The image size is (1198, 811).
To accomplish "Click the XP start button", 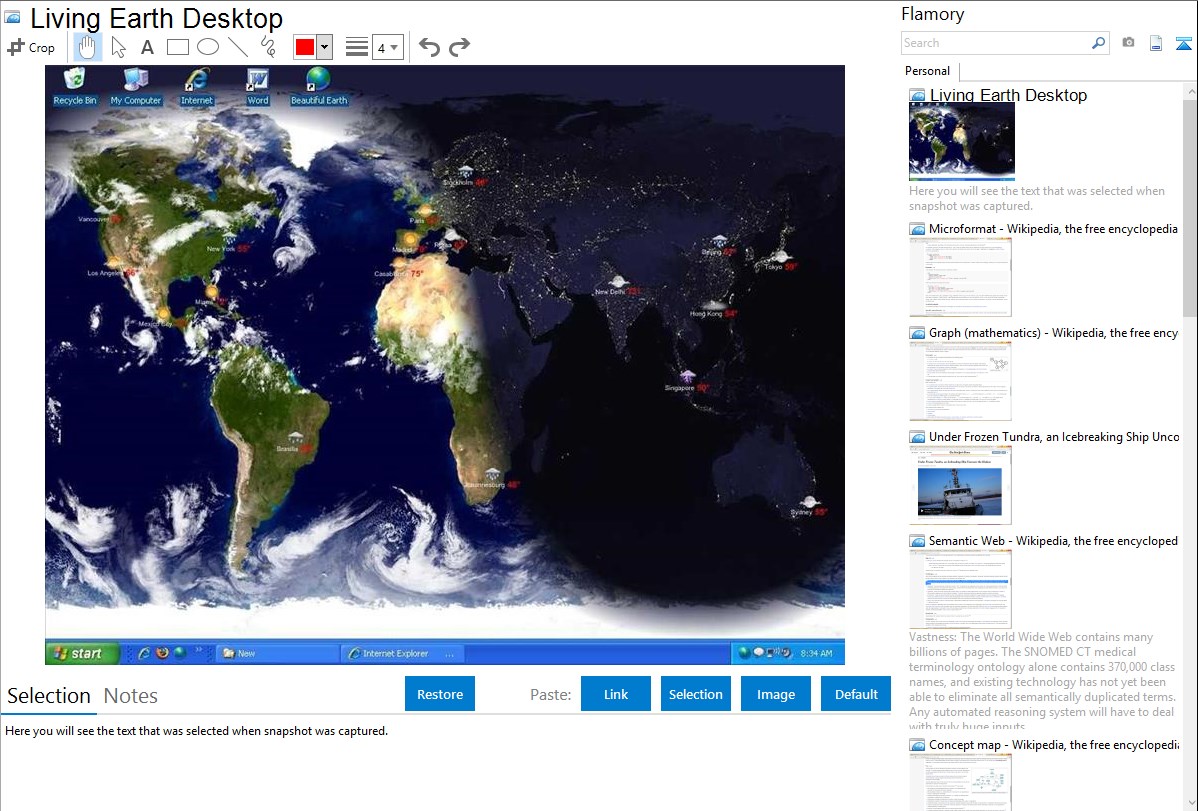I will (83, 653).
